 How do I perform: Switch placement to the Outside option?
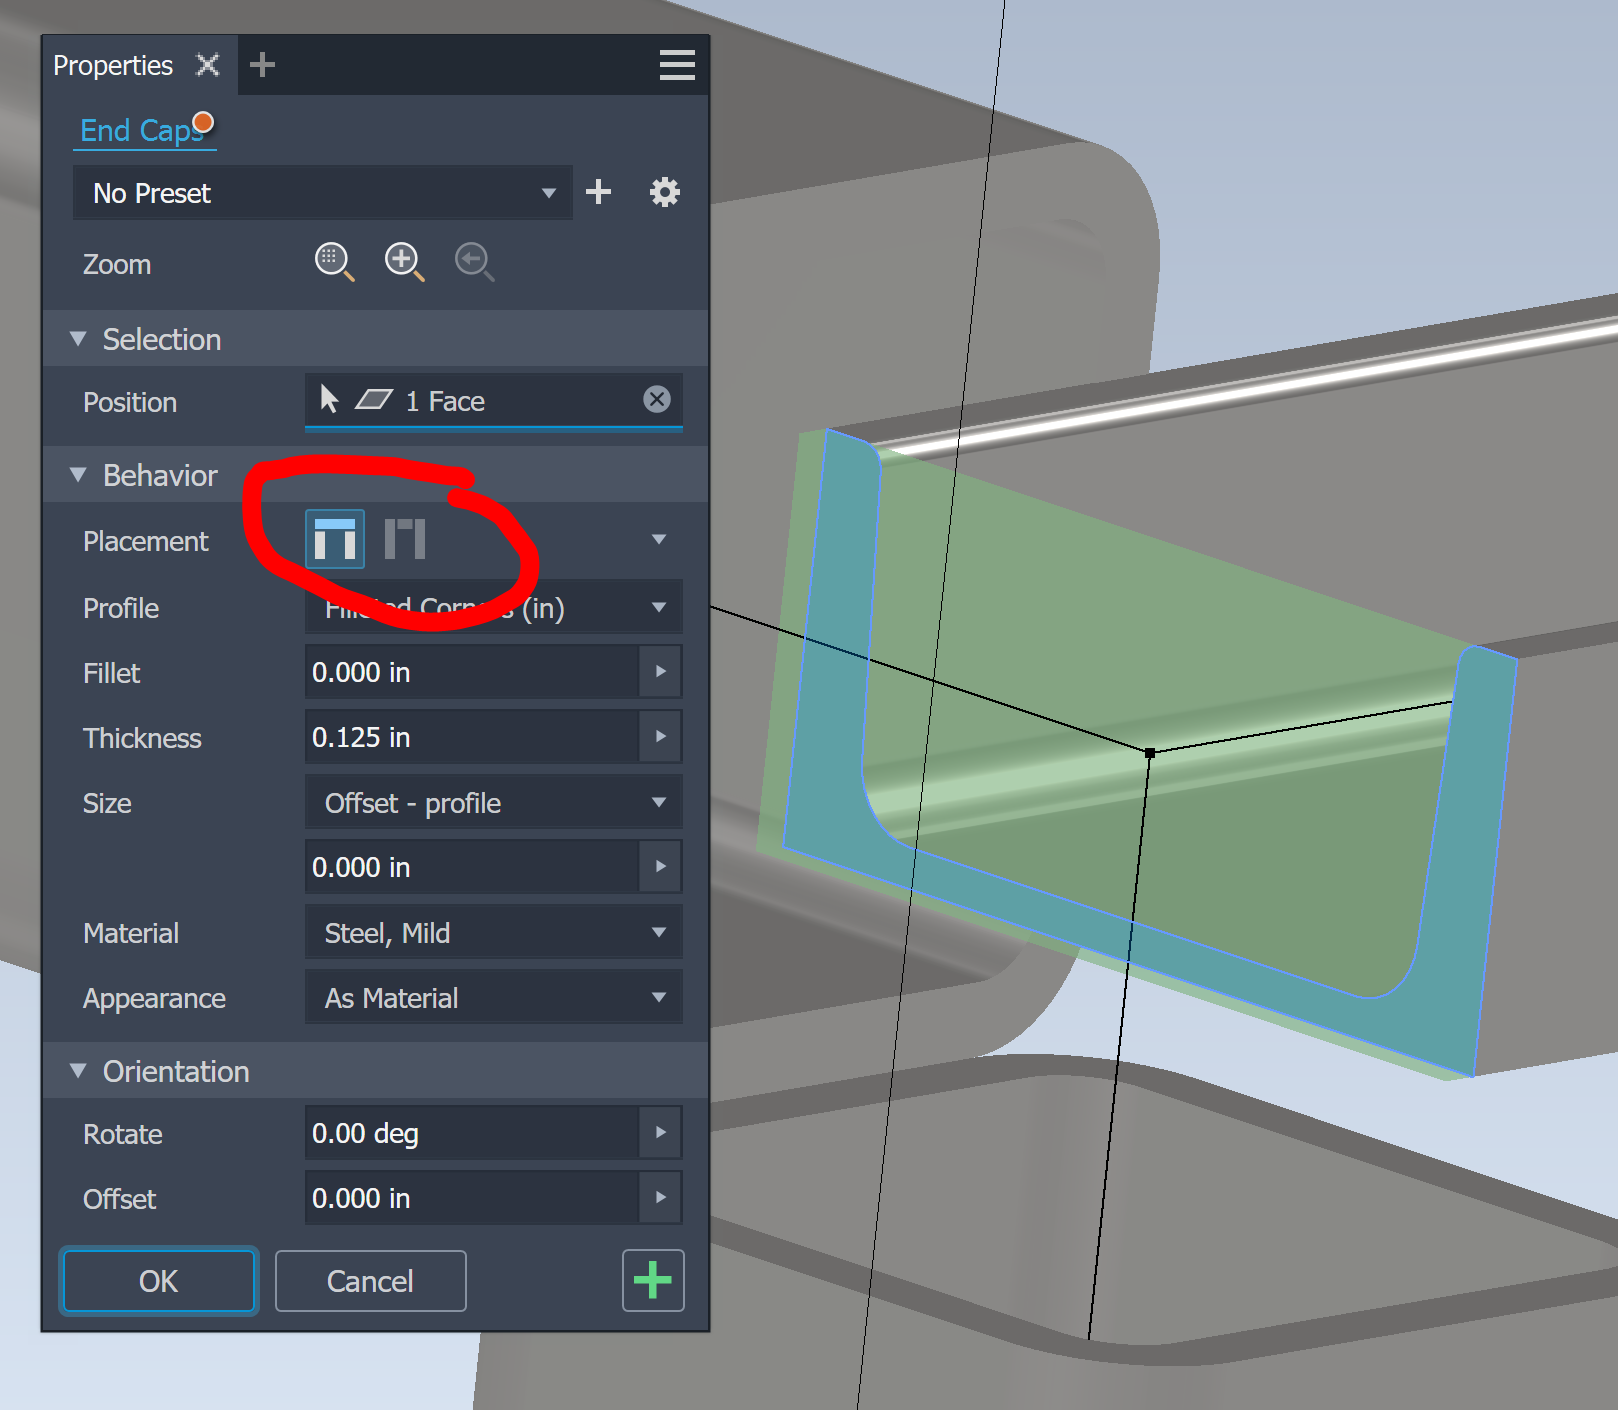pyautogui.click(x=404, y=538)
